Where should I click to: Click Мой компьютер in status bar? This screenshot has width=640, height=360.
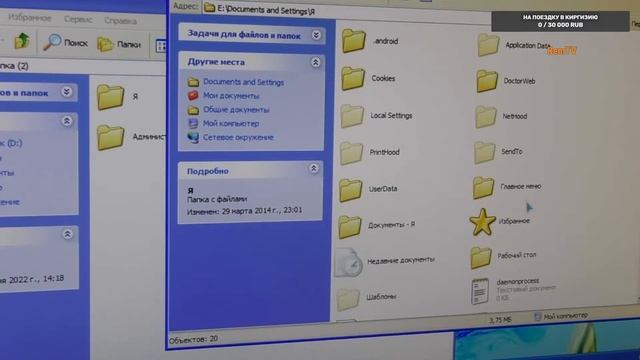(x=562, y=316)
